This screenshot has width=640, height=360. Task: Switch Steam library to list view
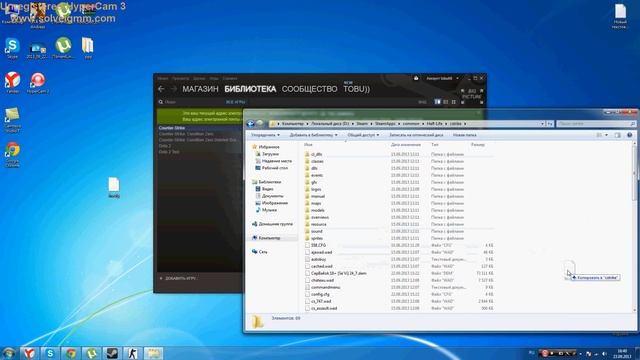(446, 102)
